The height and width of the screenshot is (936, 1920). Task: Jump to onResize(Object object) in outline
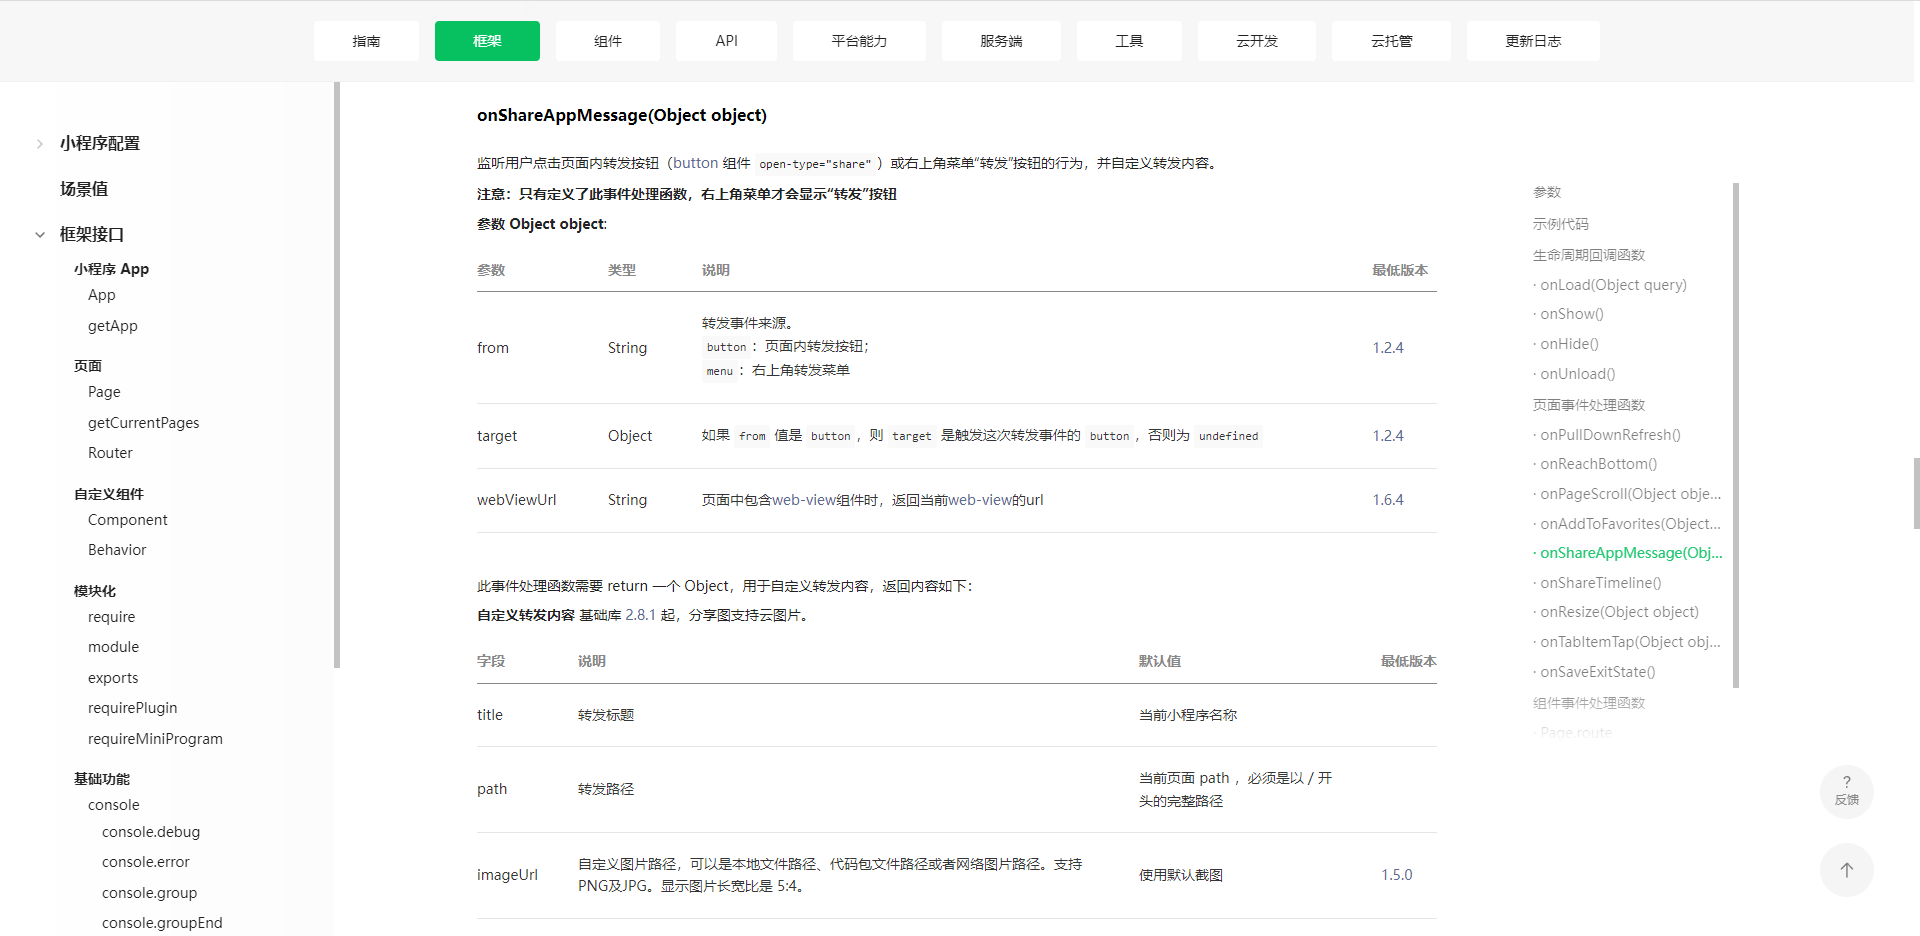coord(1619,612)
